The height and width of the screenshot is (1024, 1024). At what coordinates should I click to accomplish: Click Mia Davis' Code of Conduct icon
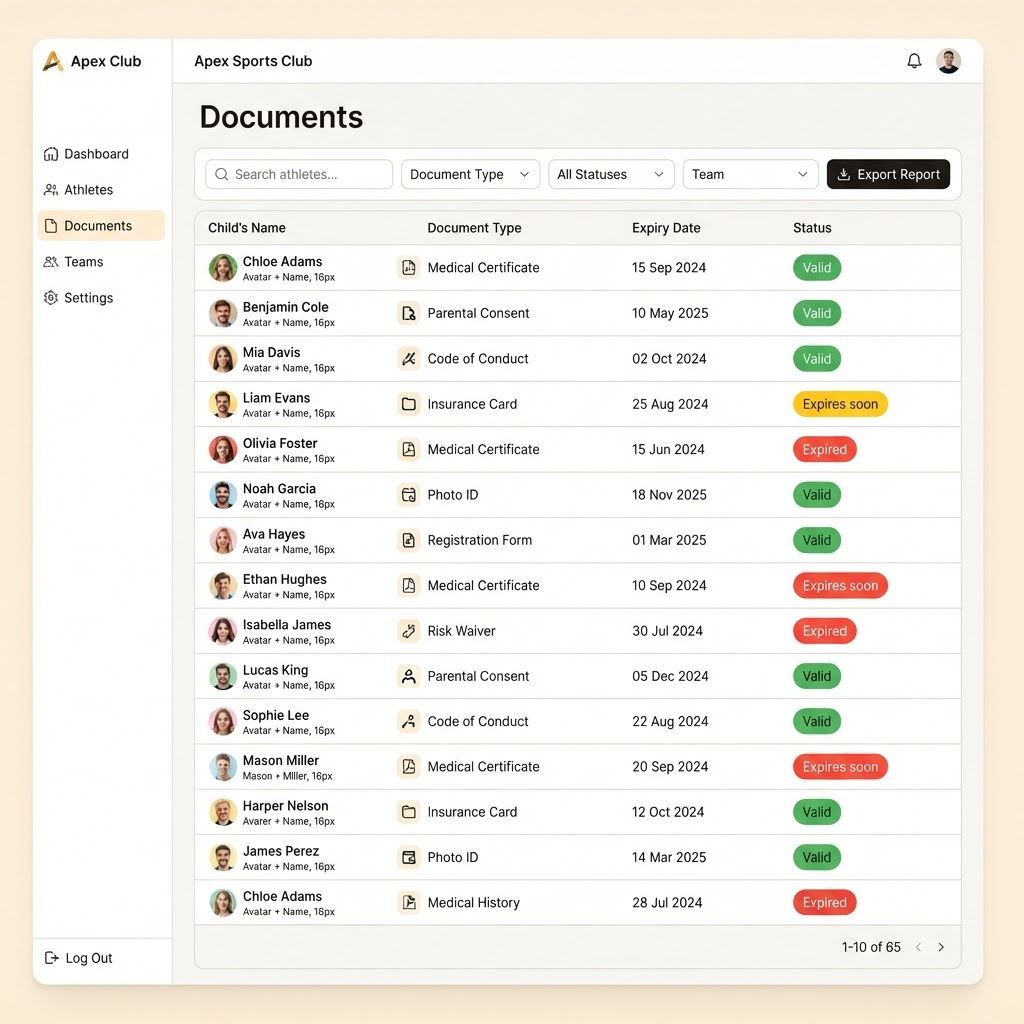click(409, 359)
